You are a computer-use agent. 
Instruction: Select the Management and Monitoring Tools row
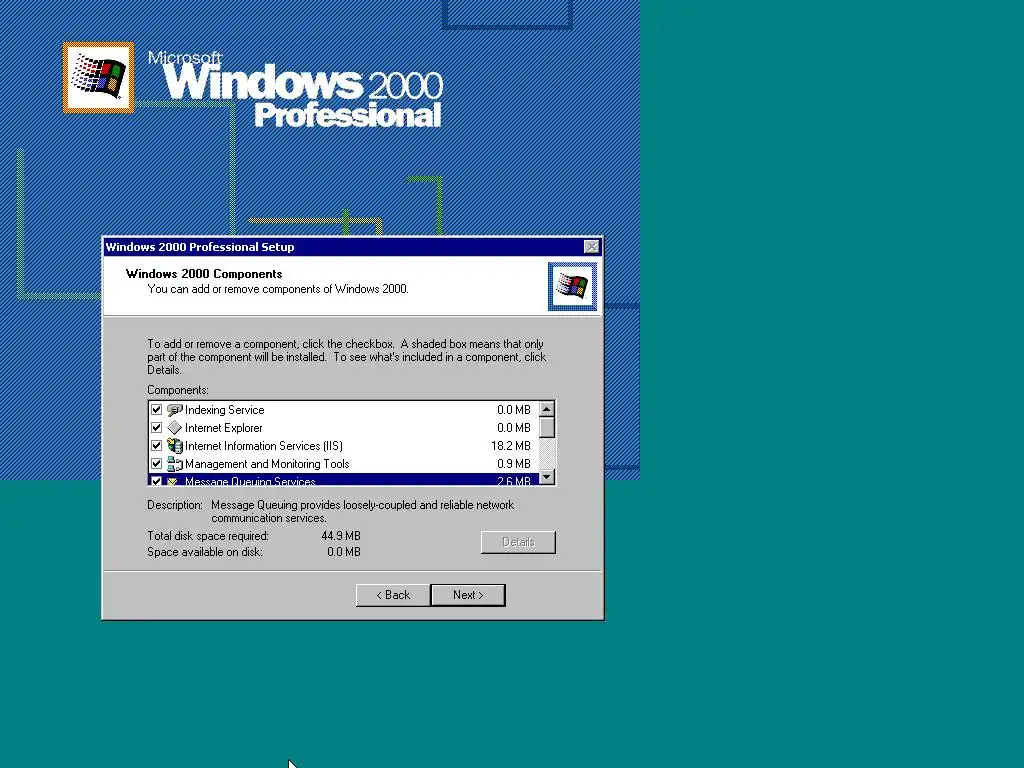tap(344, 464)
